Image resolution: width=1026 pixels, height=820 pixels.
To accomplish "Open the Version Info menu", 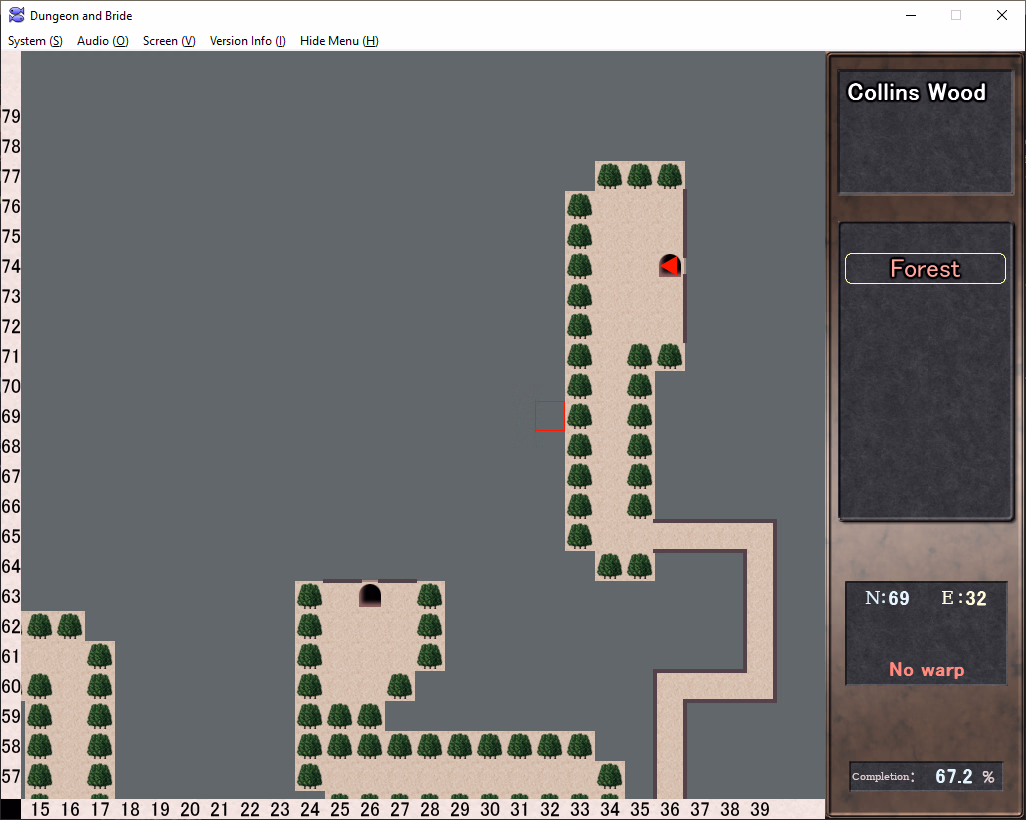I will click(247, 41).
